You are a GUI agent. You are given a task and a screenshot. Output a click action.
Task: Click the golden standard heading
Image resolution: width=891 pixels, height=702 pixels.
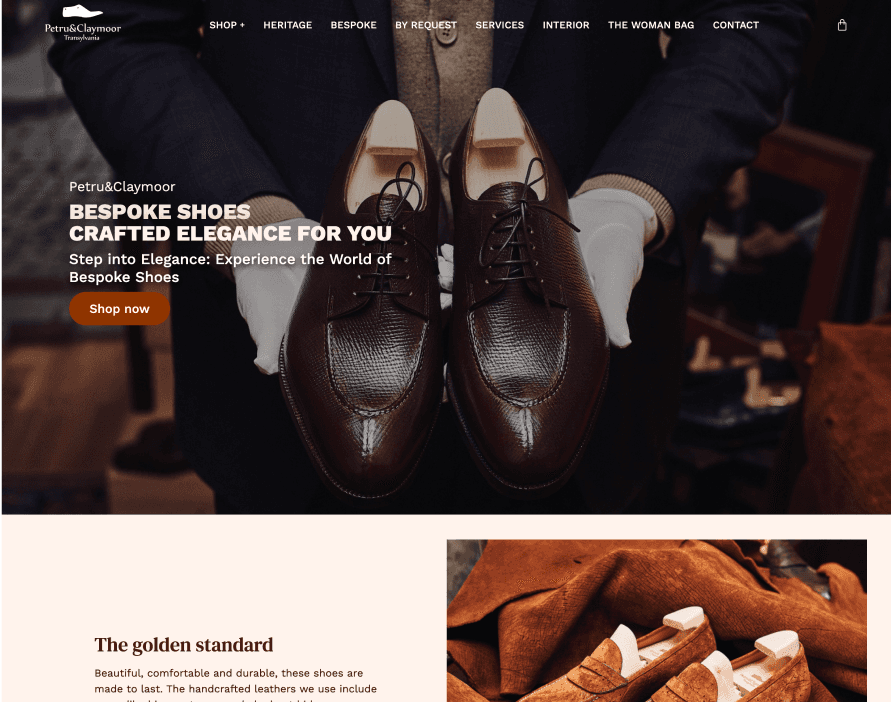tap(184, 645)
